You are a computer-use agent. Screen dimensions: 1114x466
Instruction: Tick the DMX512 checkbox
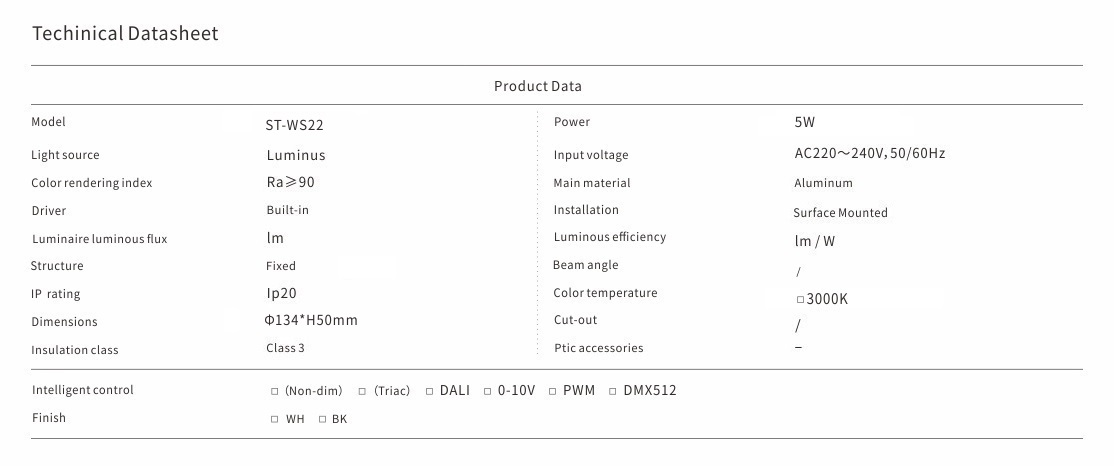[613, 391]
